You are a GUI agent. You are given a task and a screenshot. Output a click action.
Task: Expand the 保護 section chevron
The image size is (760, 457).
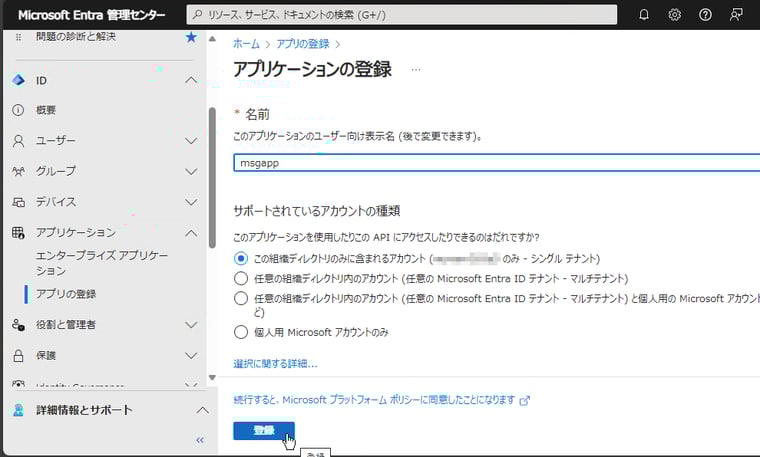click(191, 356)
